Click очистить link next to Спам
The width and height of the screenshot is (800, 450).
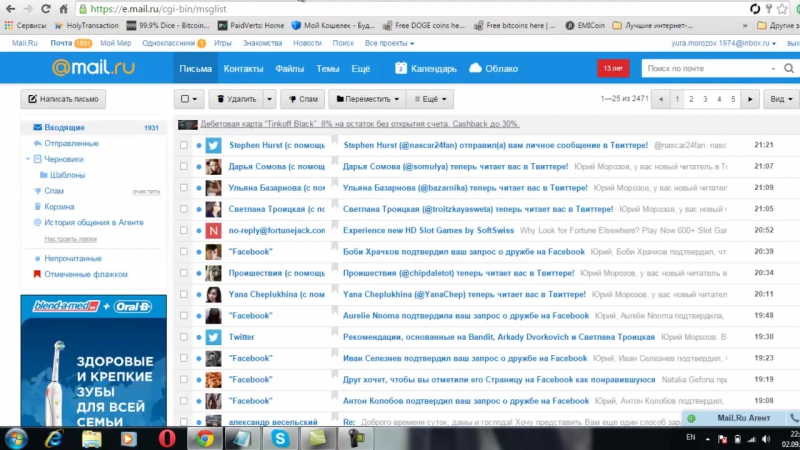click(146, 191)
